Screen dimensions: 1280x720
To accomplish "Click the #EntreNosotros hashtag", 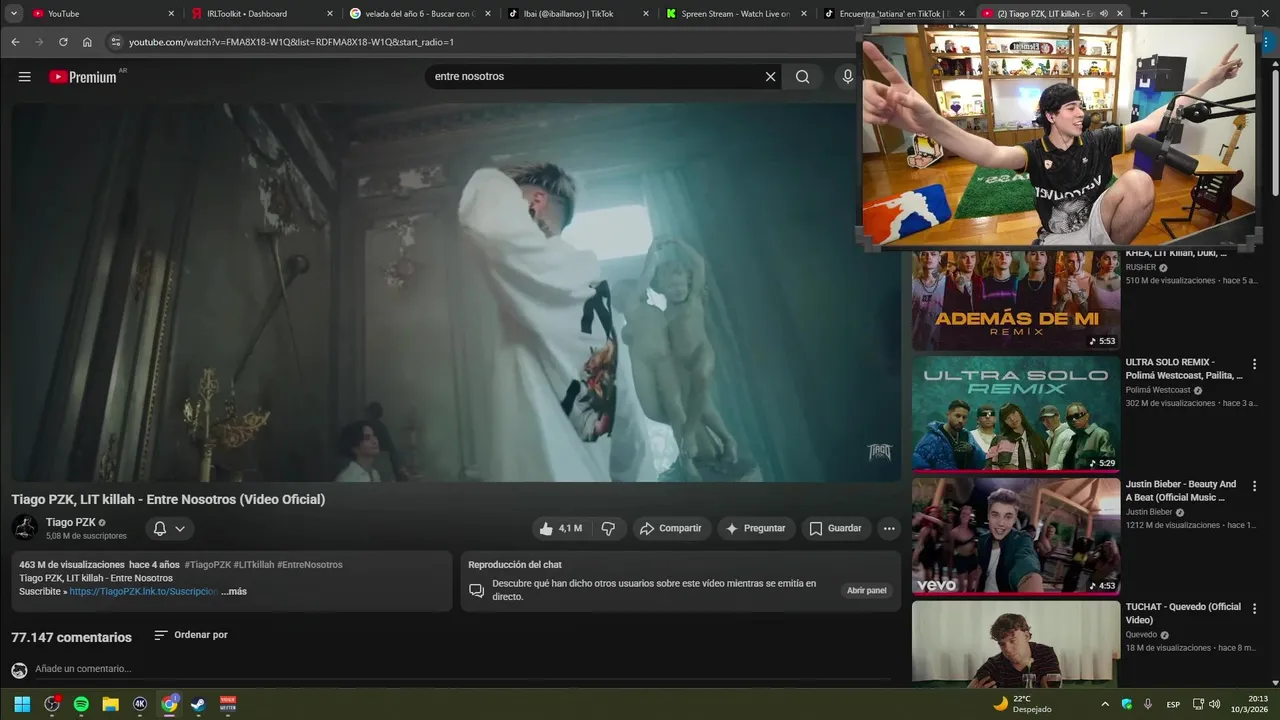I will [x=310, y=564].
